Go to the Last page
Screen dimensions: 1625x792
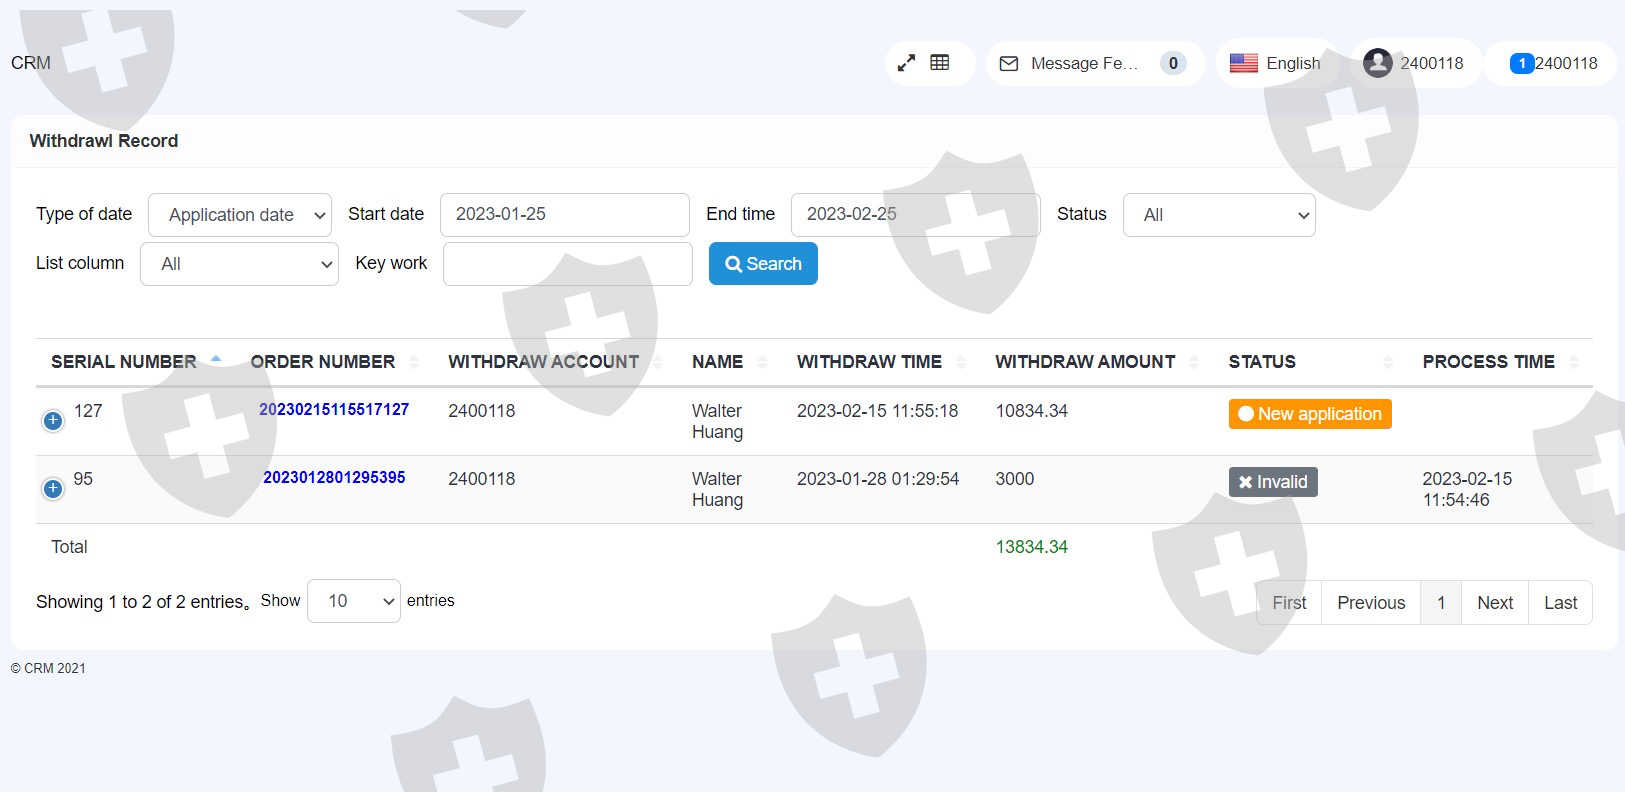(1560, 603)
